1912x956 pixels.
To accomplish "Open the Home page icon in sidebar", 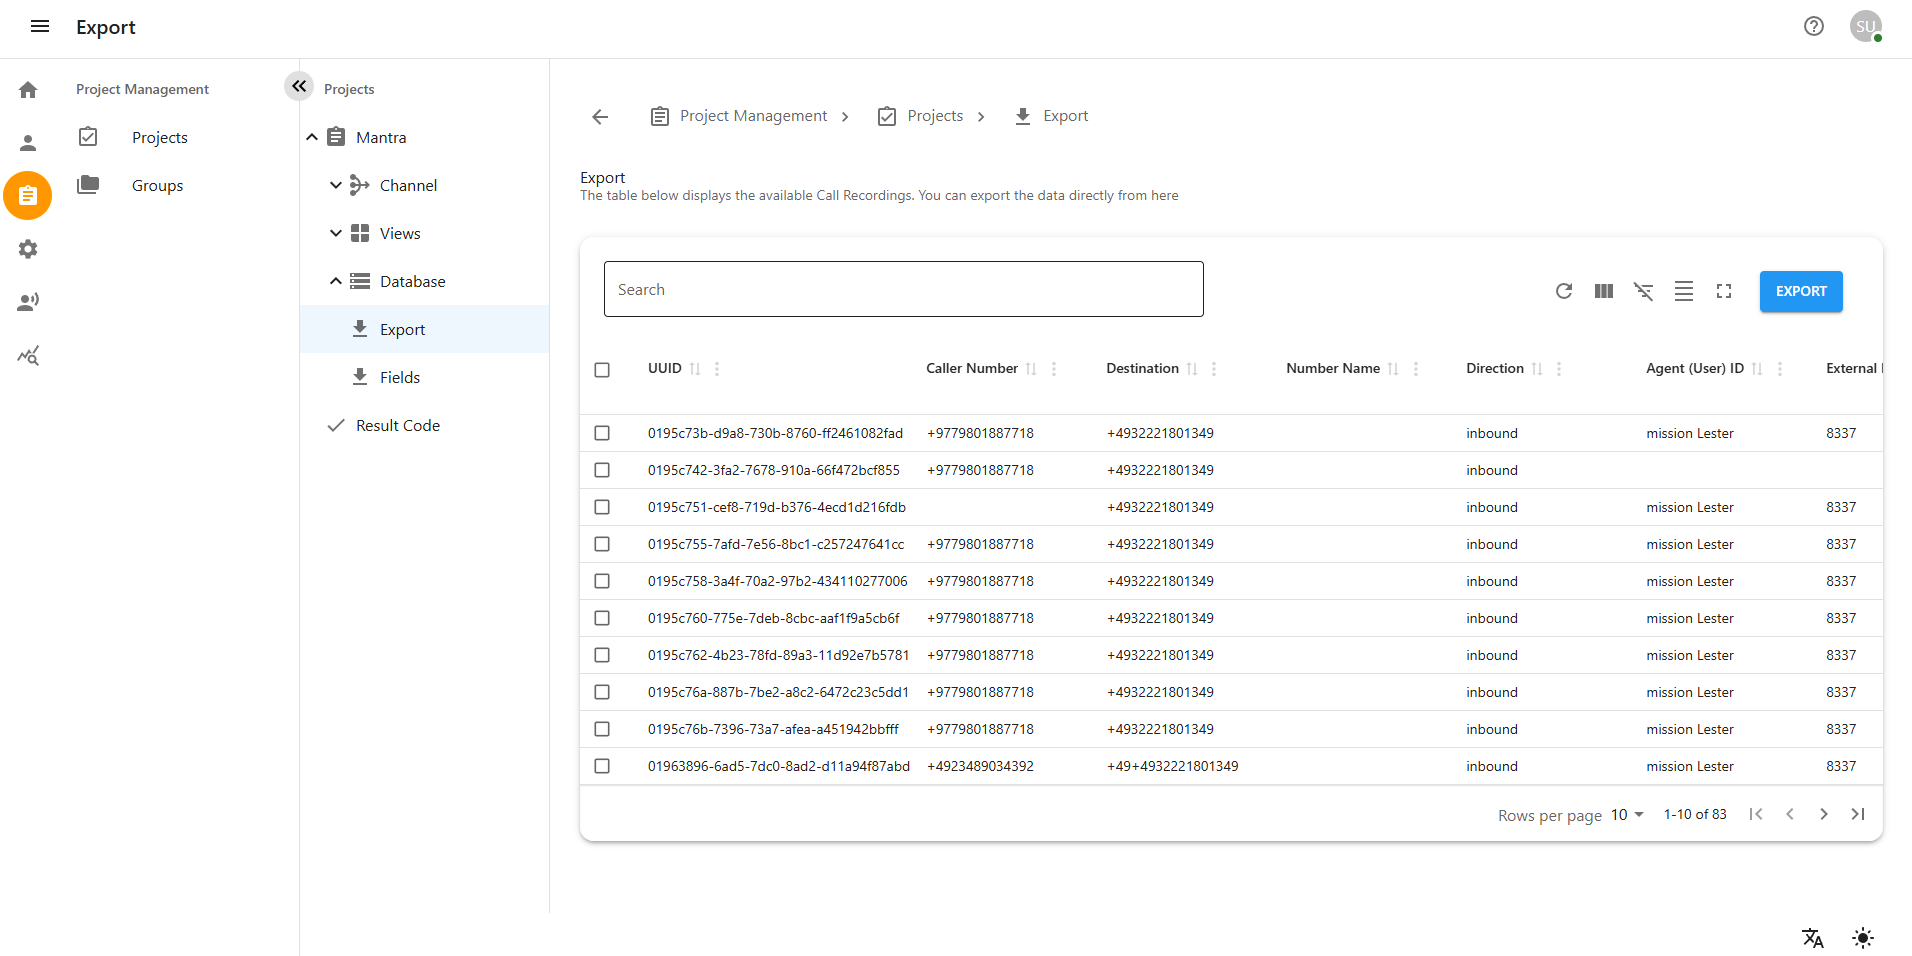I will (x=28, y=89).
